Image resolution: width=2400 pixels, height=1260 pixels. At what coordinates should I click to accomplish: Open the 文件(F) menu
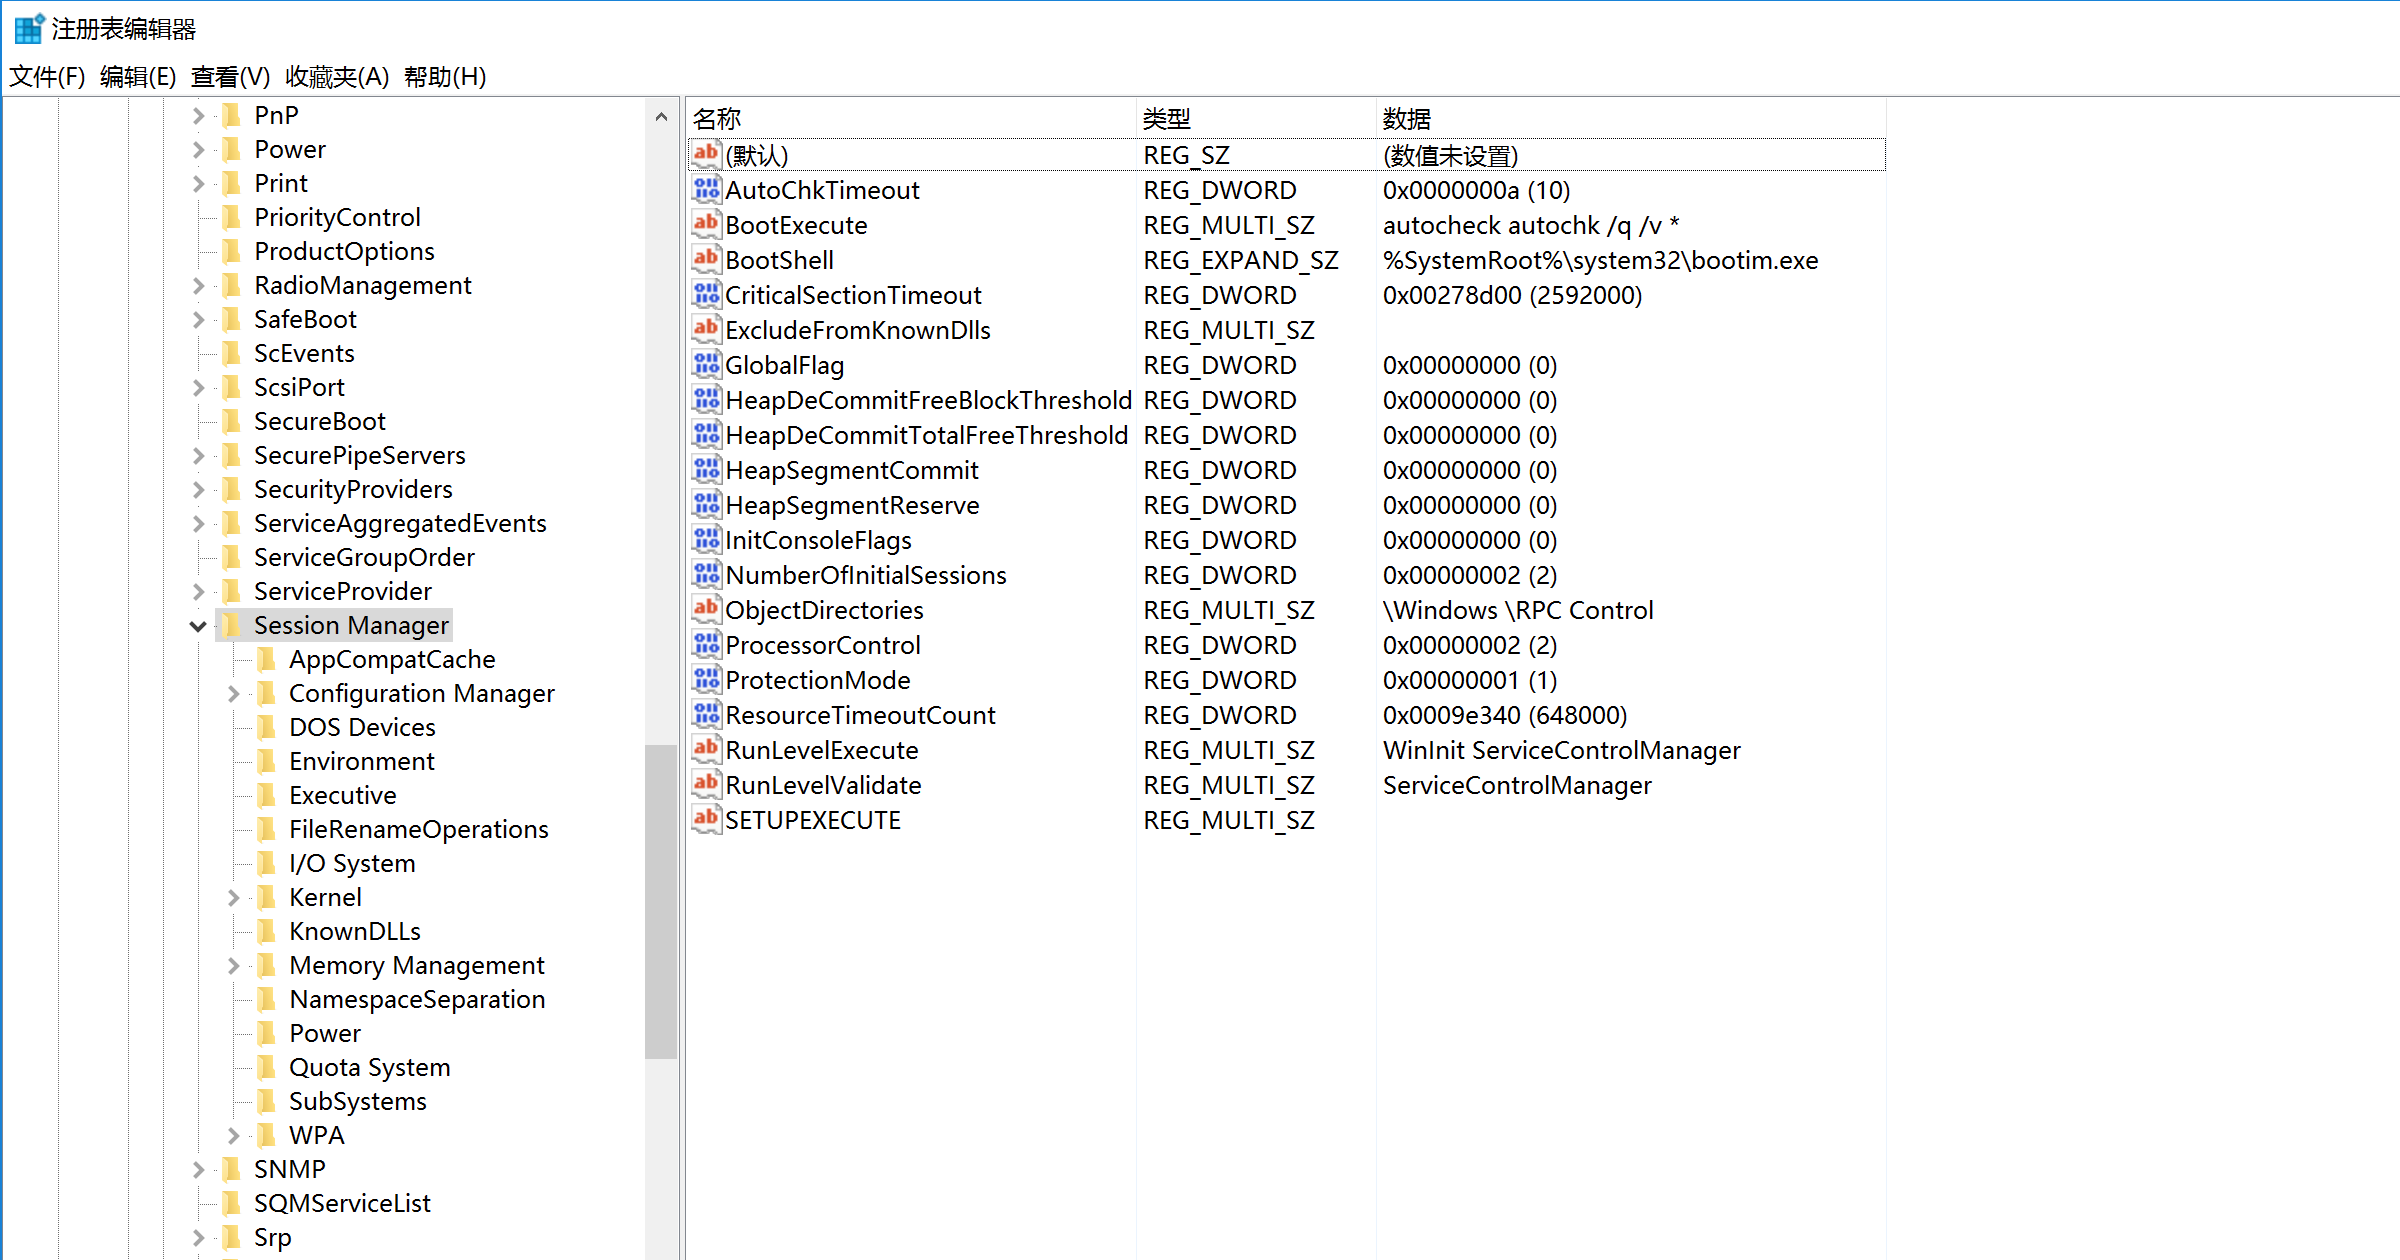pos(47,77)
